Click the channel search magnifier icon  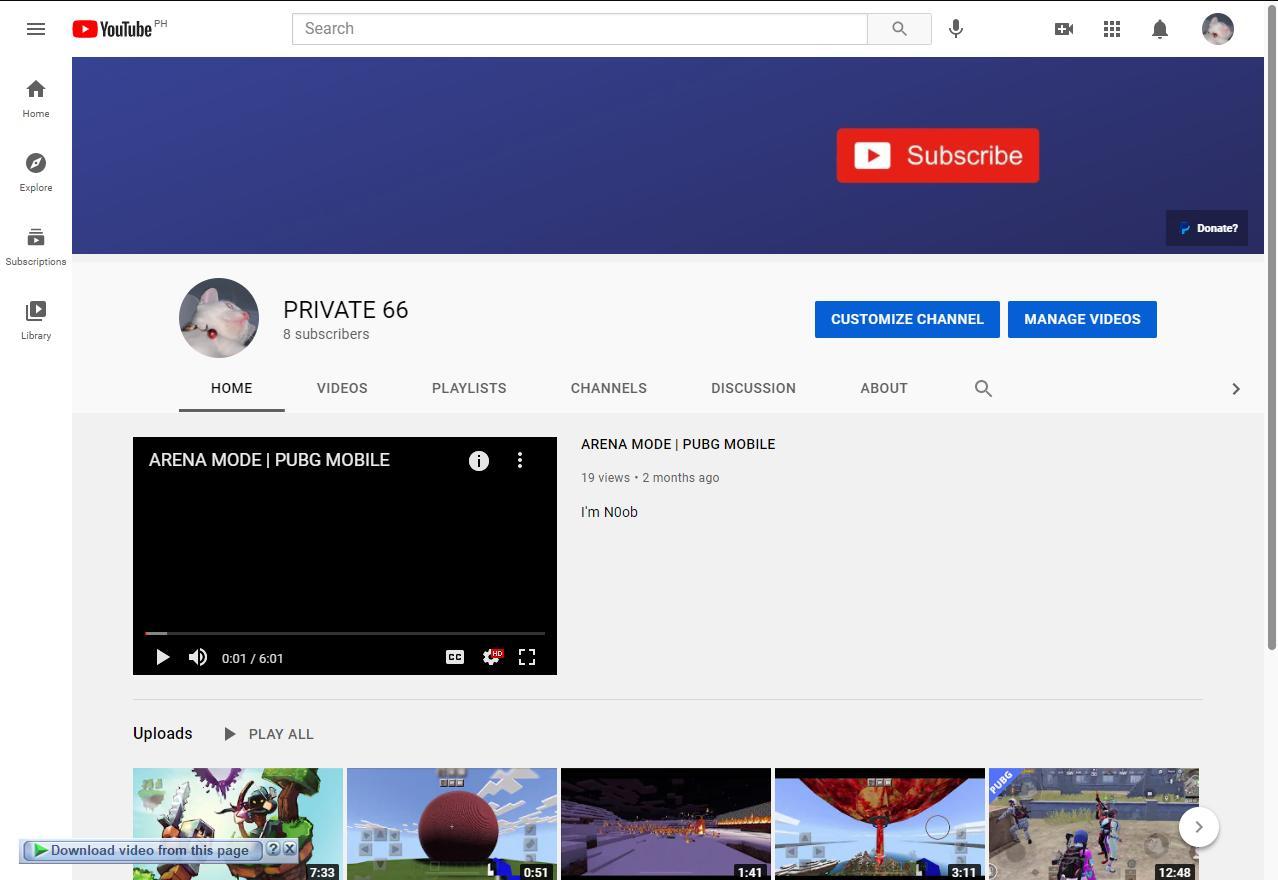pos(983,388)
